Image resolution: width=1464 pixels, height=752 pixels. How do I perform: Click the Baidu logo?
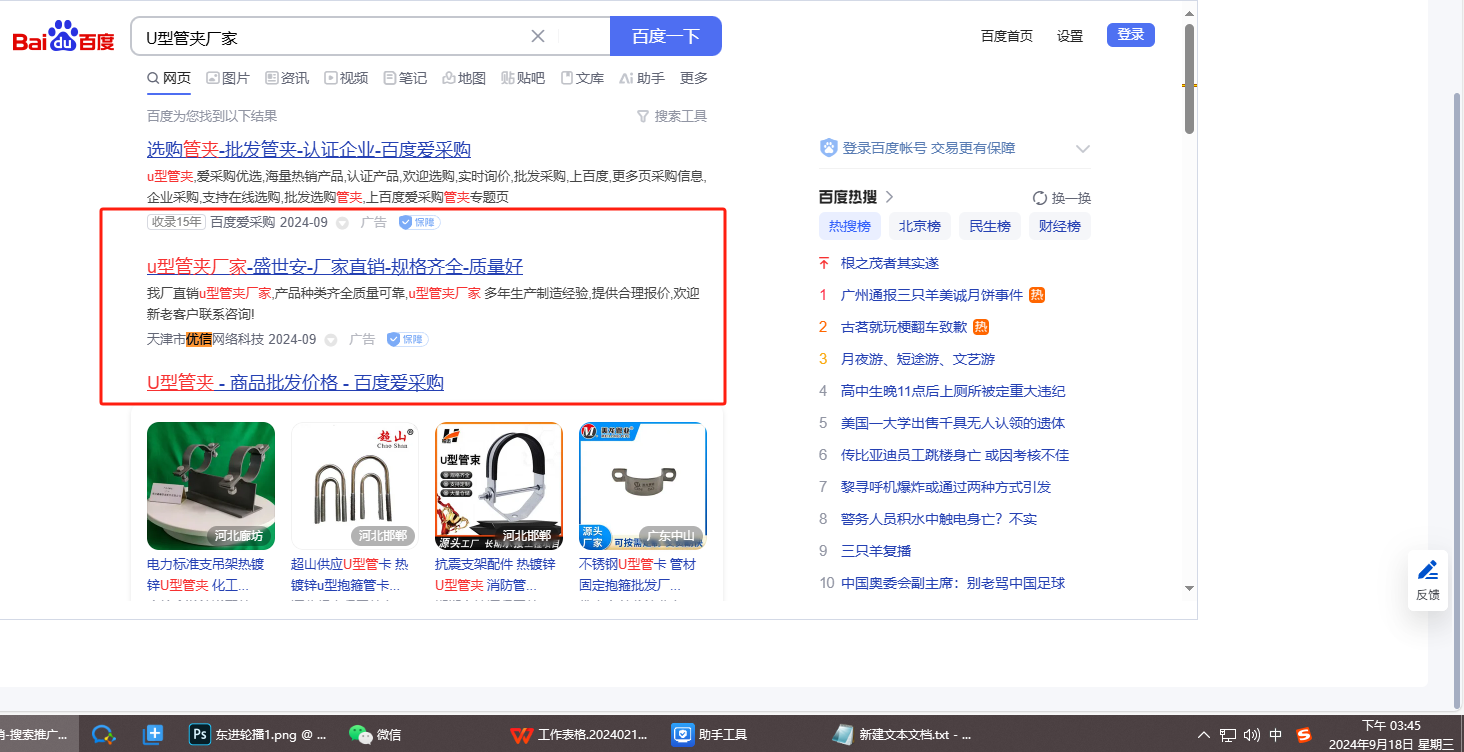pos(63,37)
